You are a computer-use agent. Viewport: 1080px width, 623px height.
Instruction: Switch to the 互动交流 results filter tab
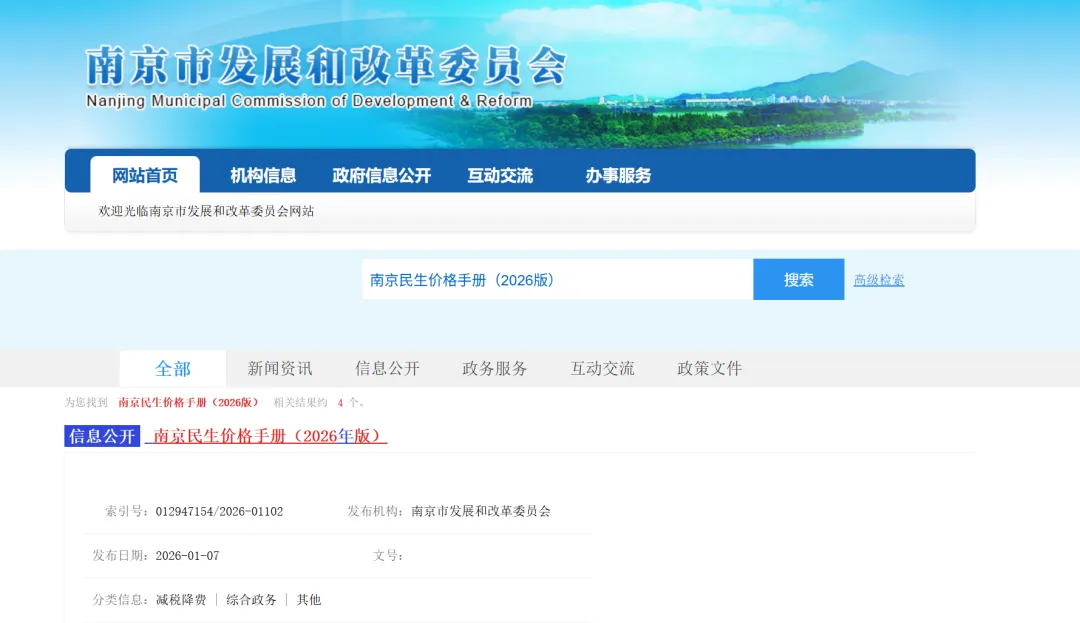click(602, 368)
